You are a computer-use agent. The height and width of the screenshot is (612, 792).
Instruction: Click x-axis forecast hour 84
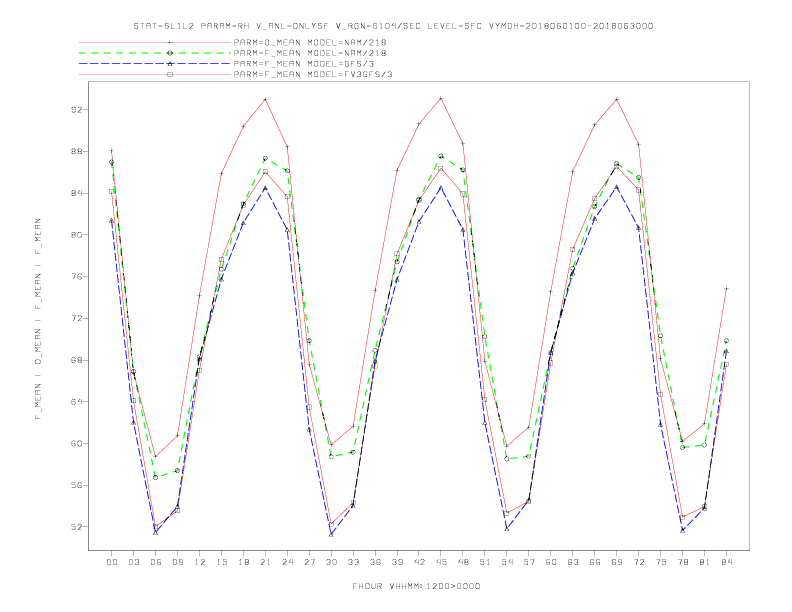(x=727, y=562)
